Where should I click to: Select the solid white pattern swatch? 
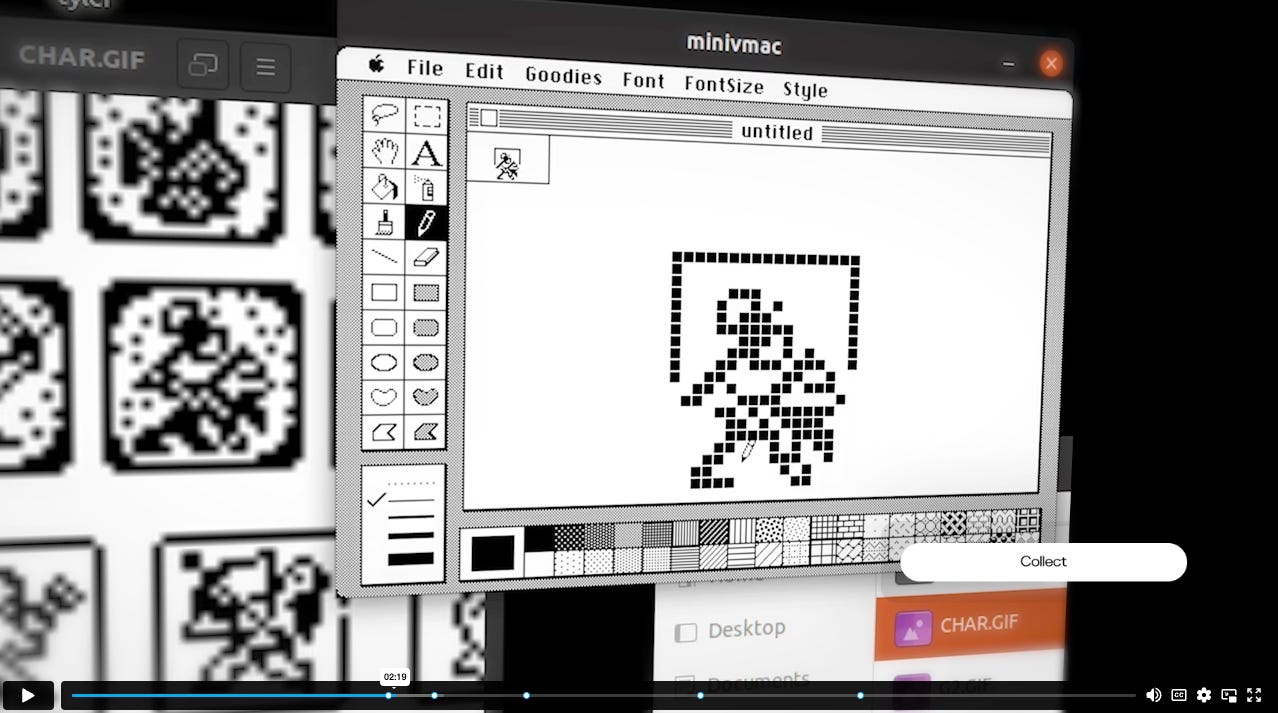[x=540, y=564]
